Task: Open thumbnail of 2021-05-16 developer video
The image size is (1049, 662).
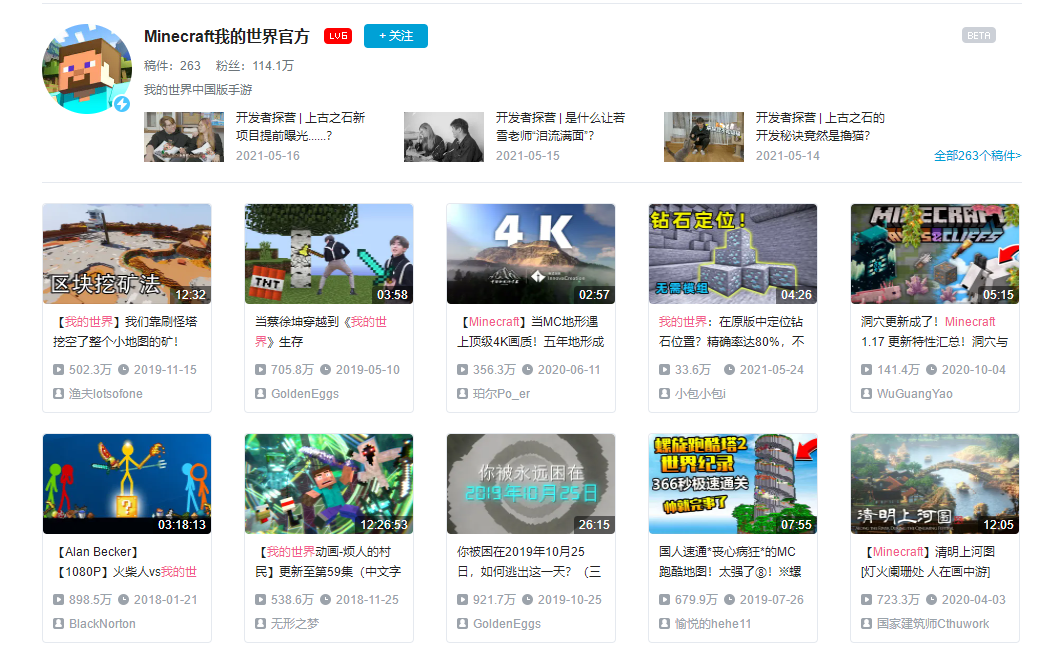Action: [184, 137]
